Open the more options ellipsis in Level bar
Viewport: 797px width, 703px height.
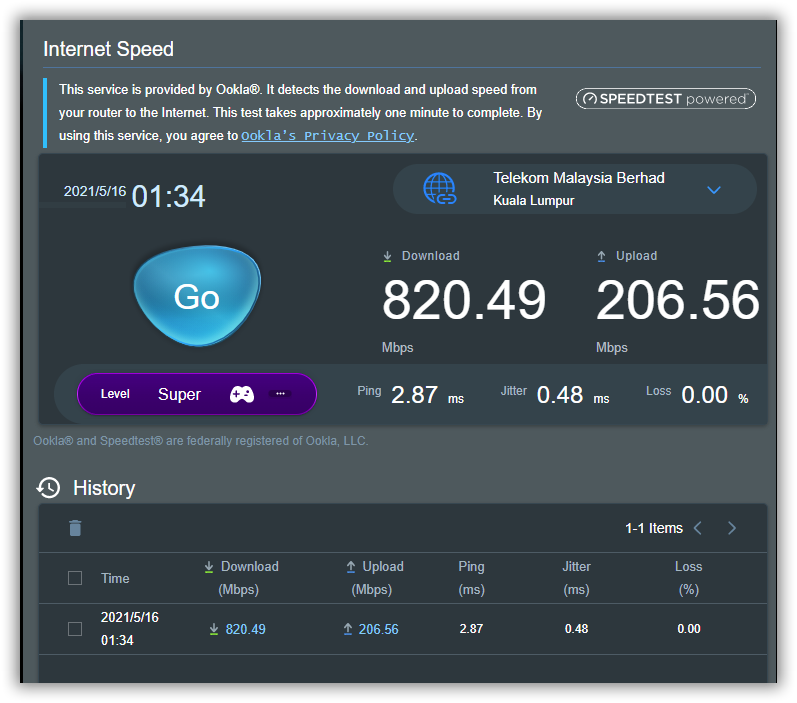click(x=280, y=394)
